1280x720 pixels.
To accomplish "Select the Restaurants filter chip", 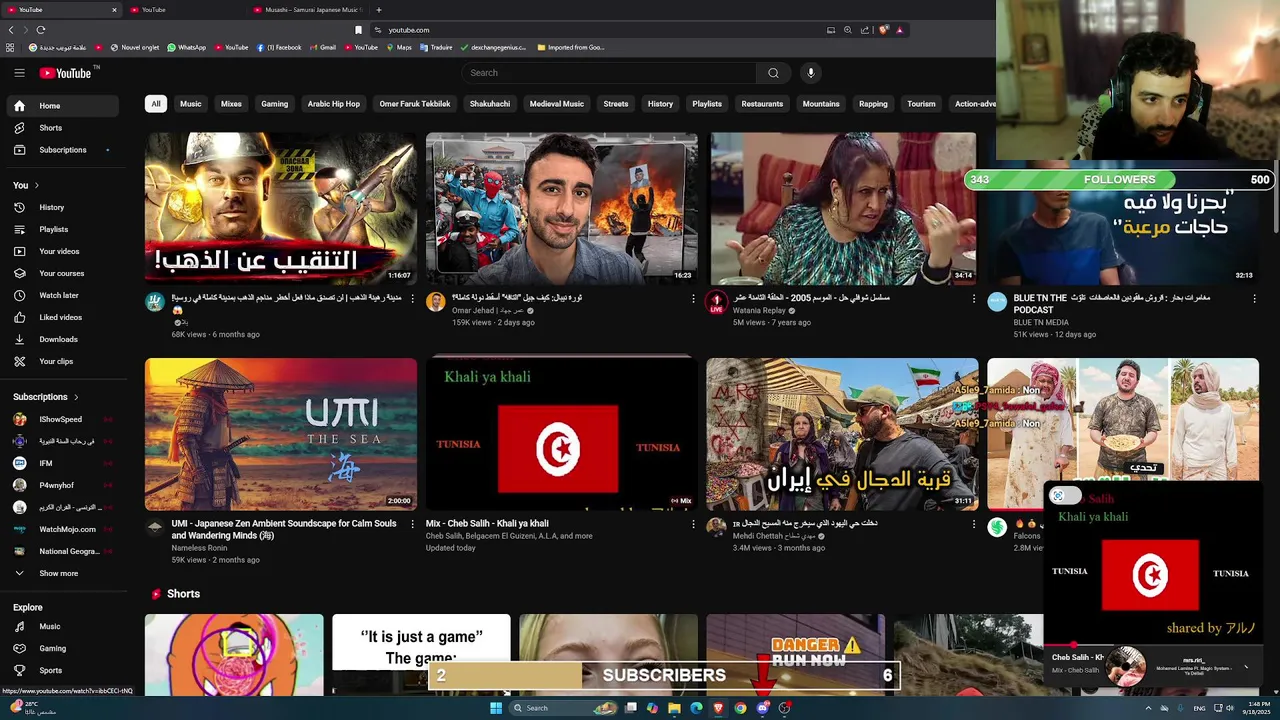I will tap(762, 104).
